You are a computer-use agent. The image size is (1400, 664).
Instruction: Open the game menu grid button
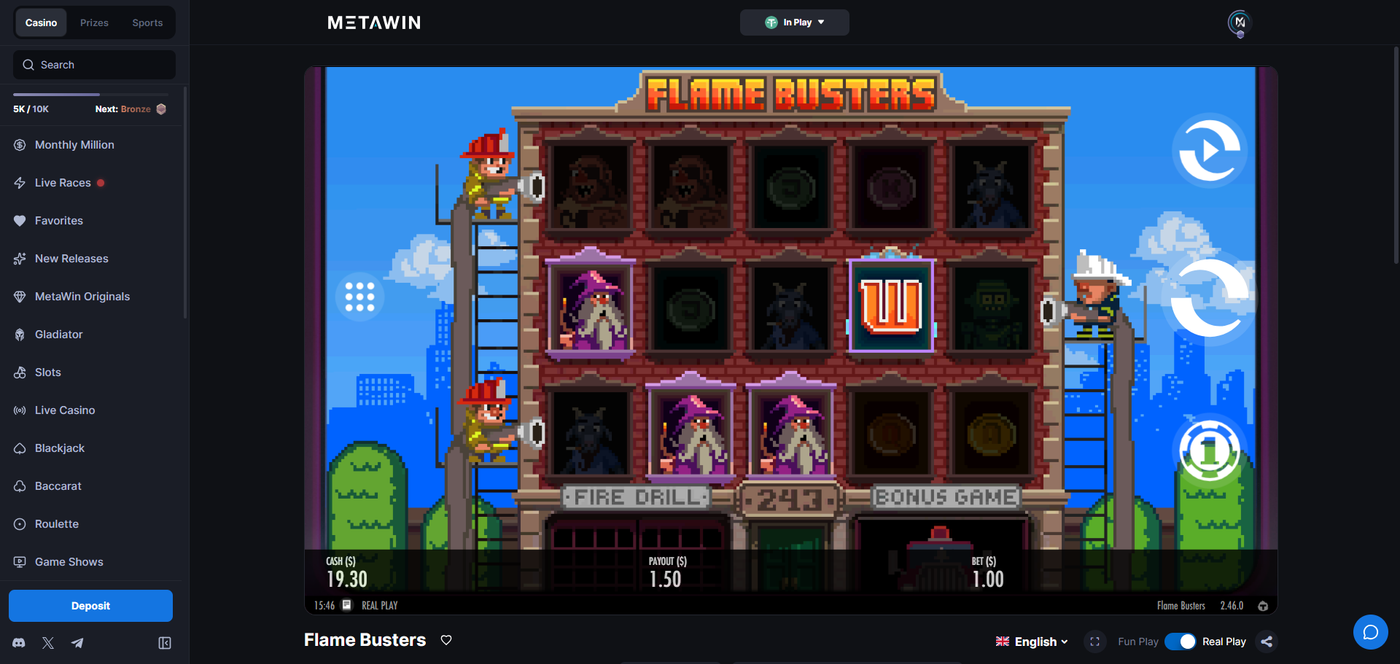point(359,296)
